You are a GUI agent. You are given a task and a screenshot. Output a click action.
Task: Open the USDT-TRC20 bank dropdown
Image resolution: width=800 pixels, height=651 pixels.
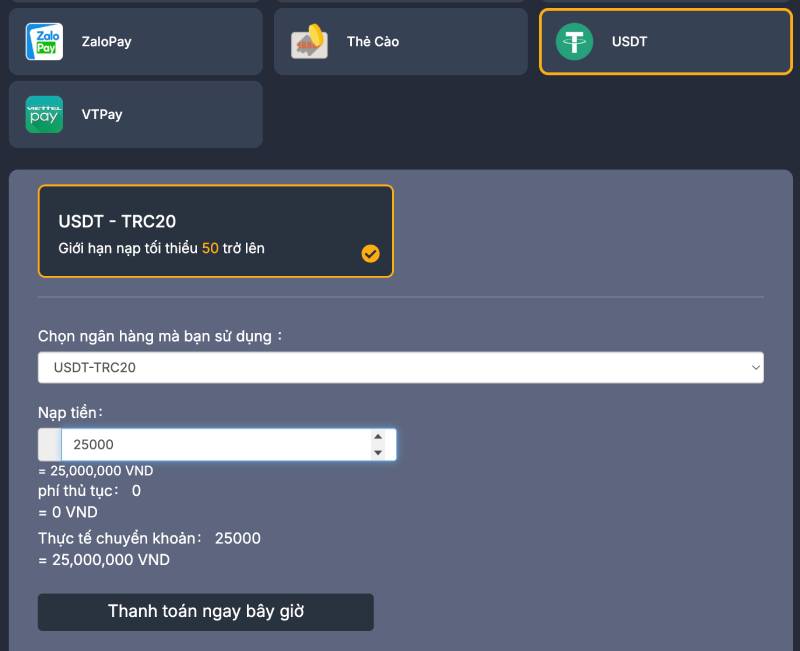pos(401,367)
